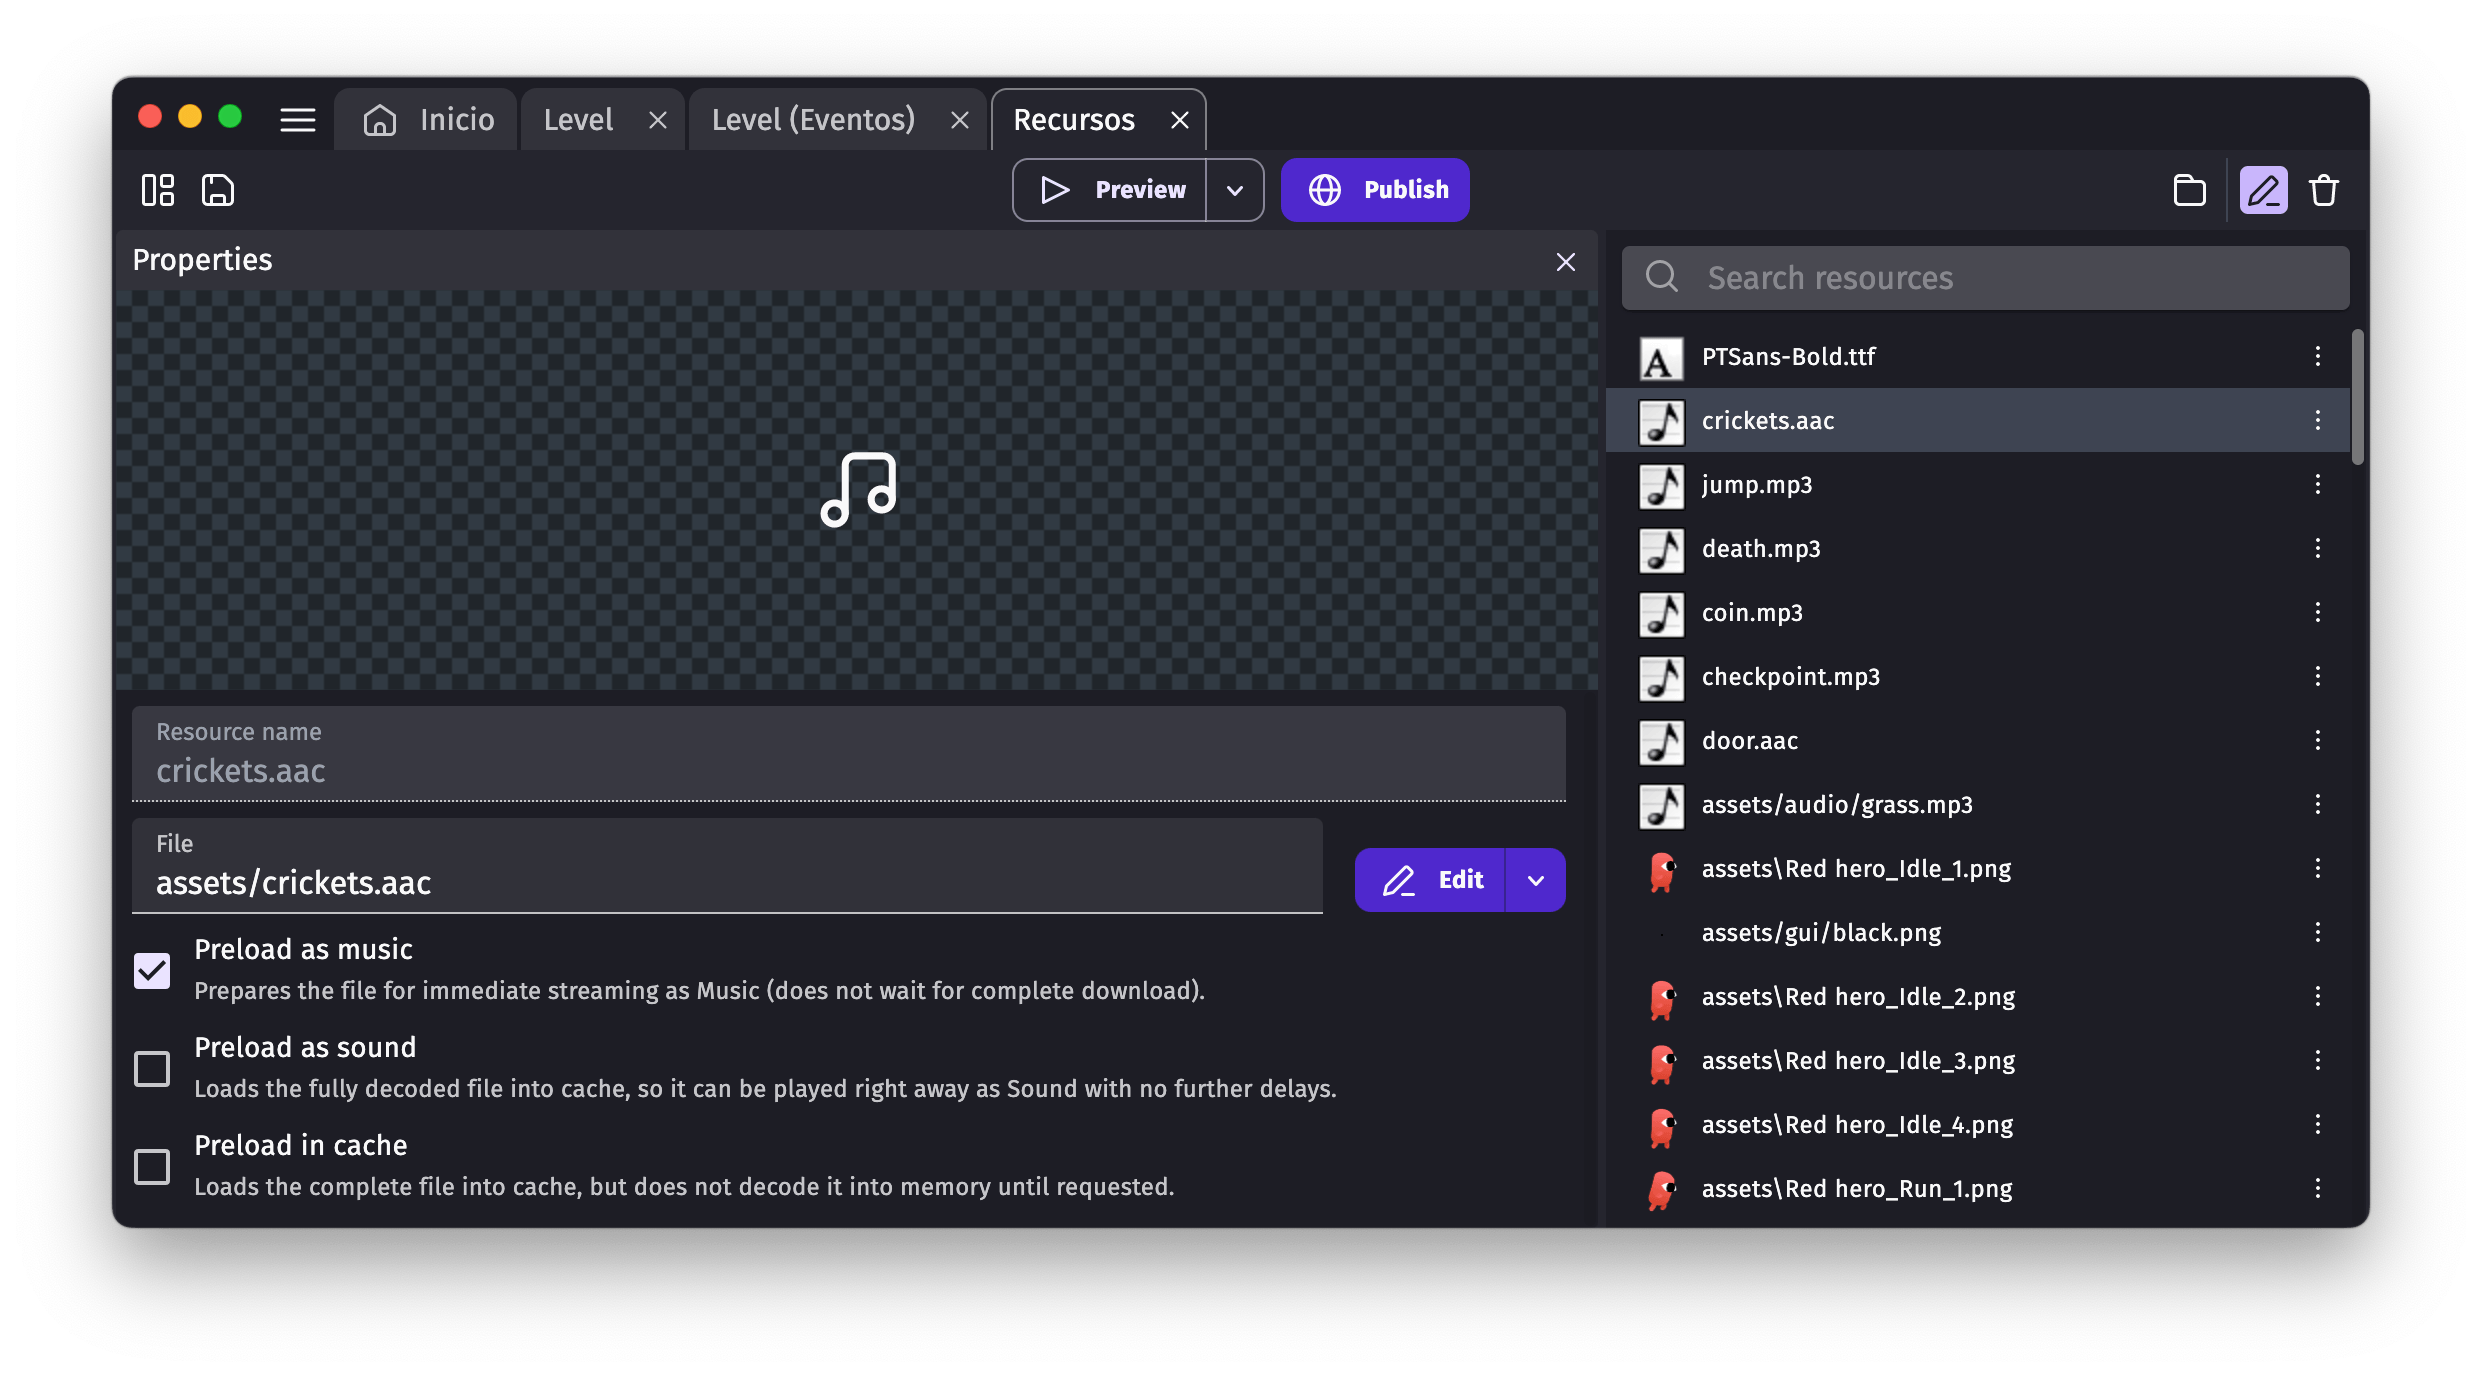Open the add resource folder icon
The height and width of the screenshot is (1376, 2482).
tap(2189, 190)
